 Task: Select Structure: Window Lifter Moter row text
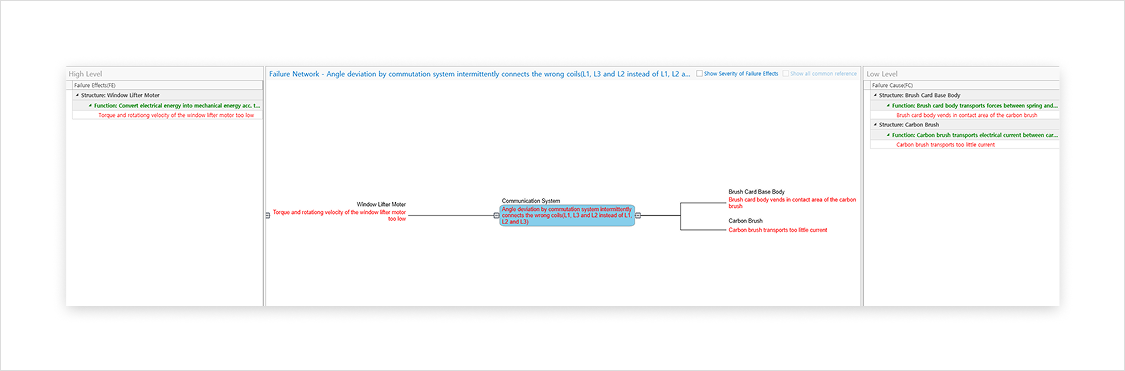coord(121,95)
